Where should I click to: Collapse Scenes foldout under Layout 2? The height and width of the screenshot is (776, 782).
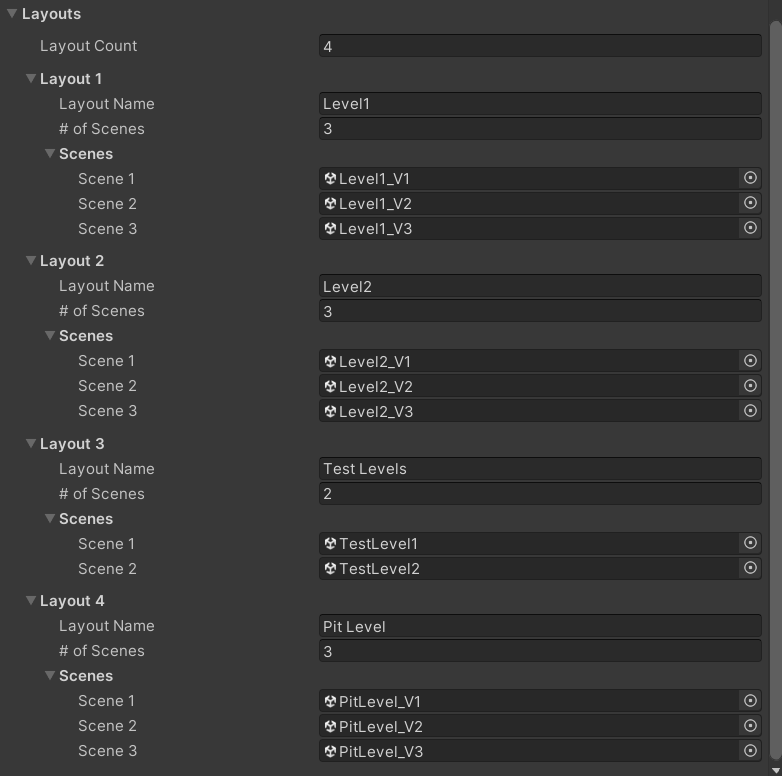(x=50, y=336)
